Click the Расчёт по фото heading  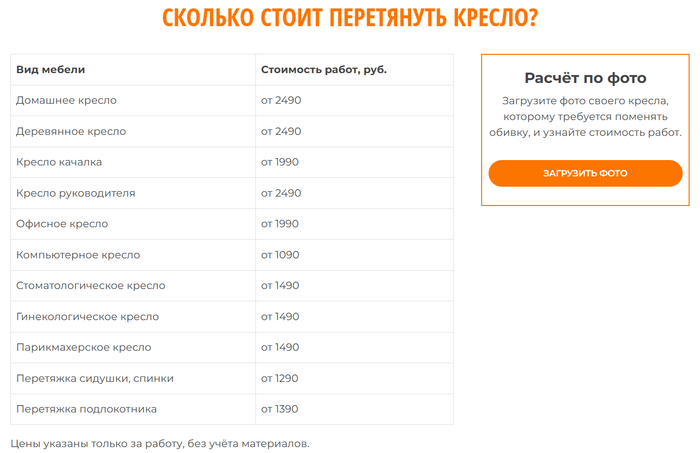point(585,78)
